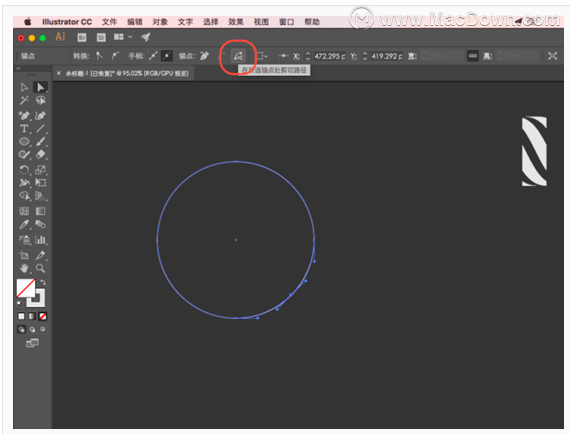Open the 文件 menu
This screenshot has width=570, height=434.
109,22
